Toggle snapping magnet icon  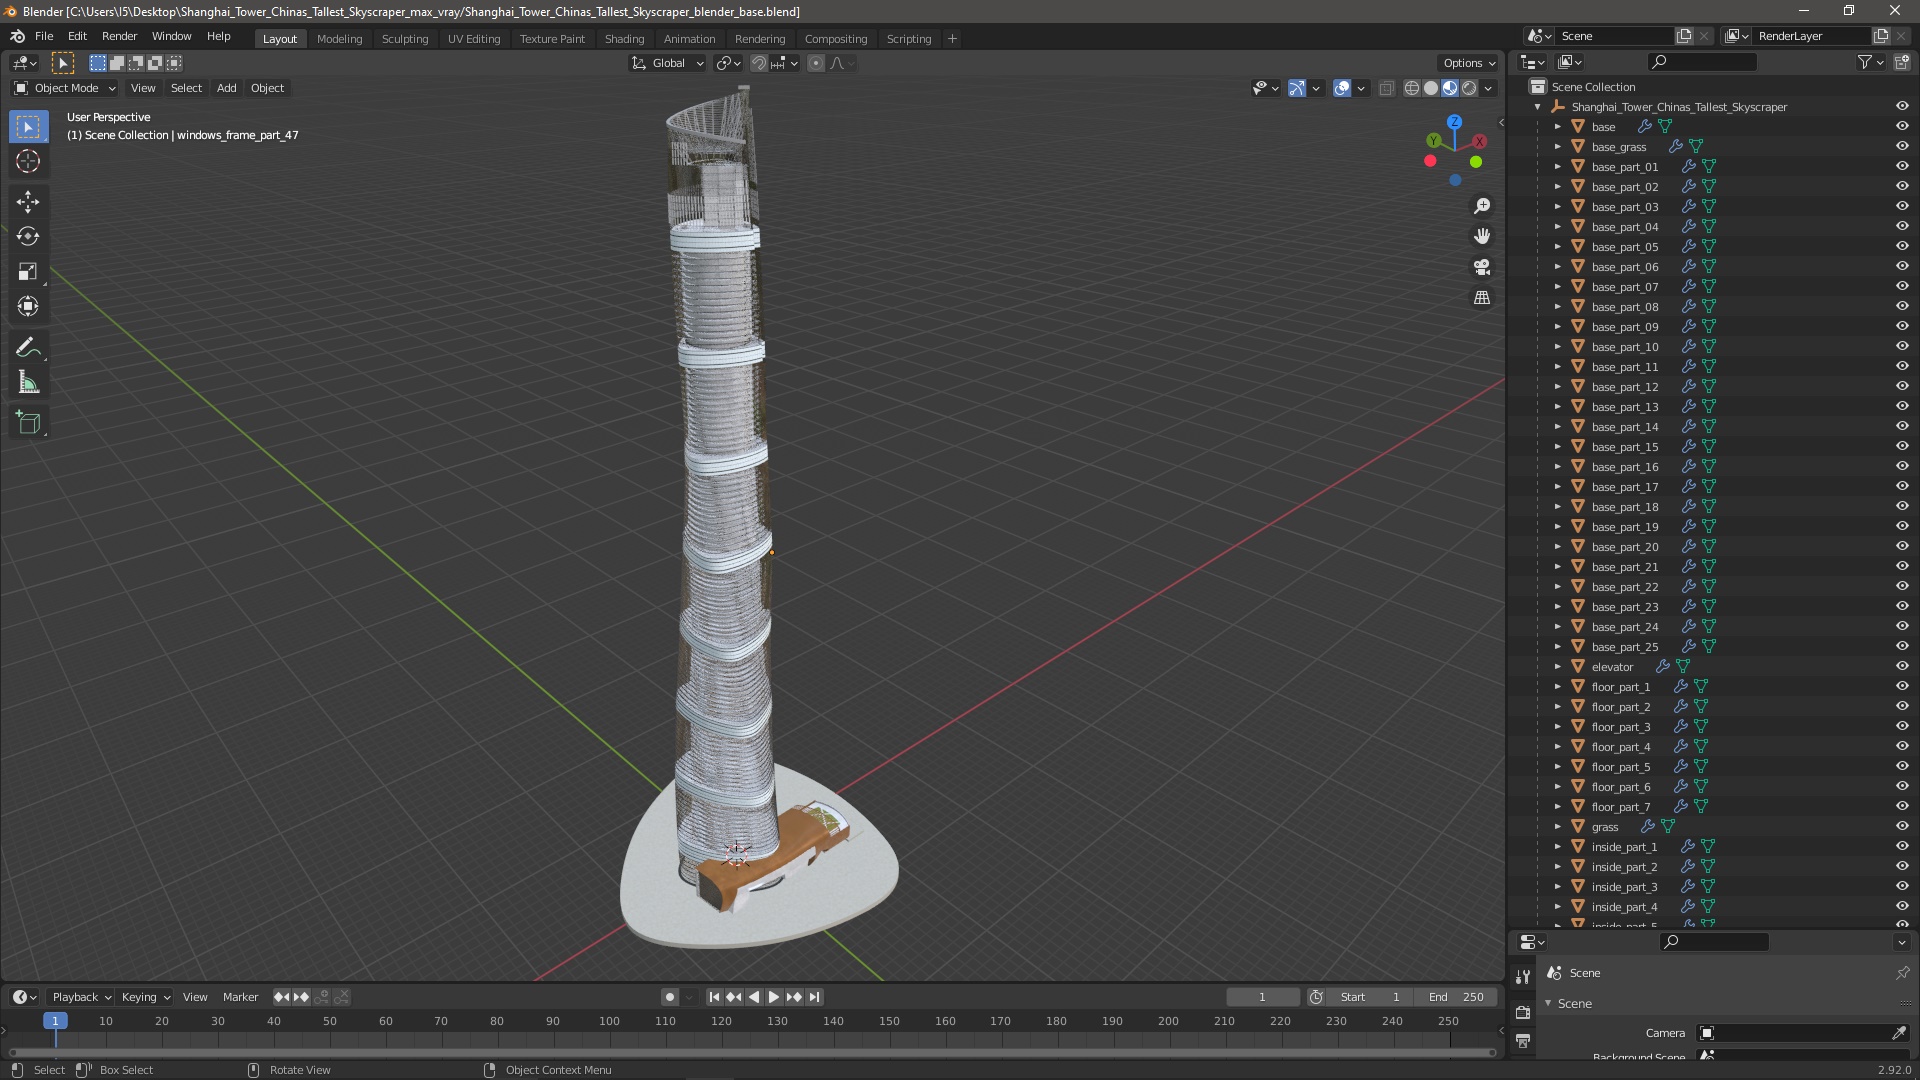[759, 63]
